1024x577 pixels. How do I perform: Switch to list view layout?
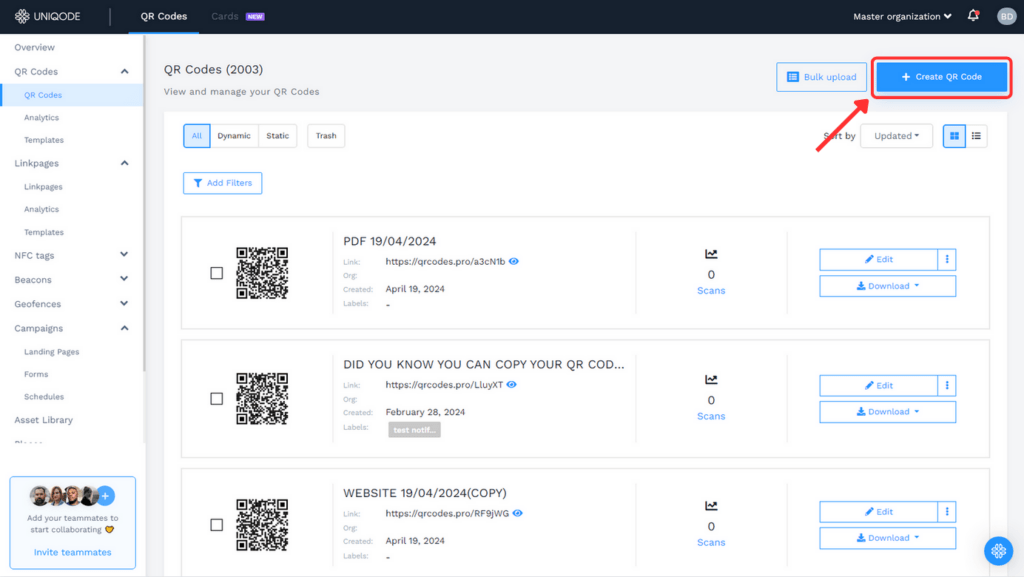click(976, 135)
